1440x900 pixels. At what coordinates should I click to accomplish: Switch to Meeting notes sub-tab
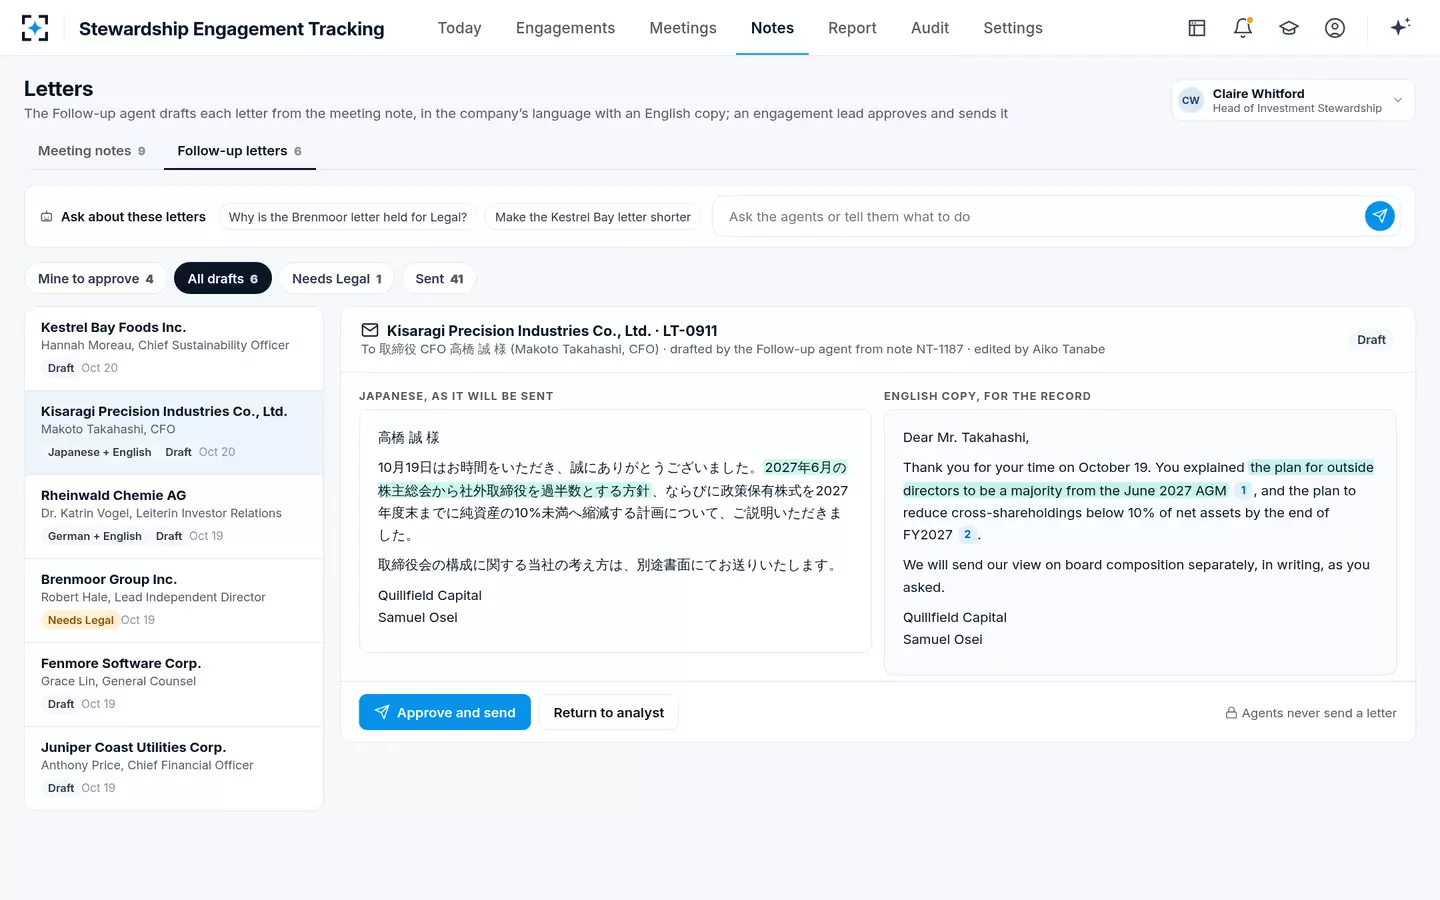click(x=92, y=151)
